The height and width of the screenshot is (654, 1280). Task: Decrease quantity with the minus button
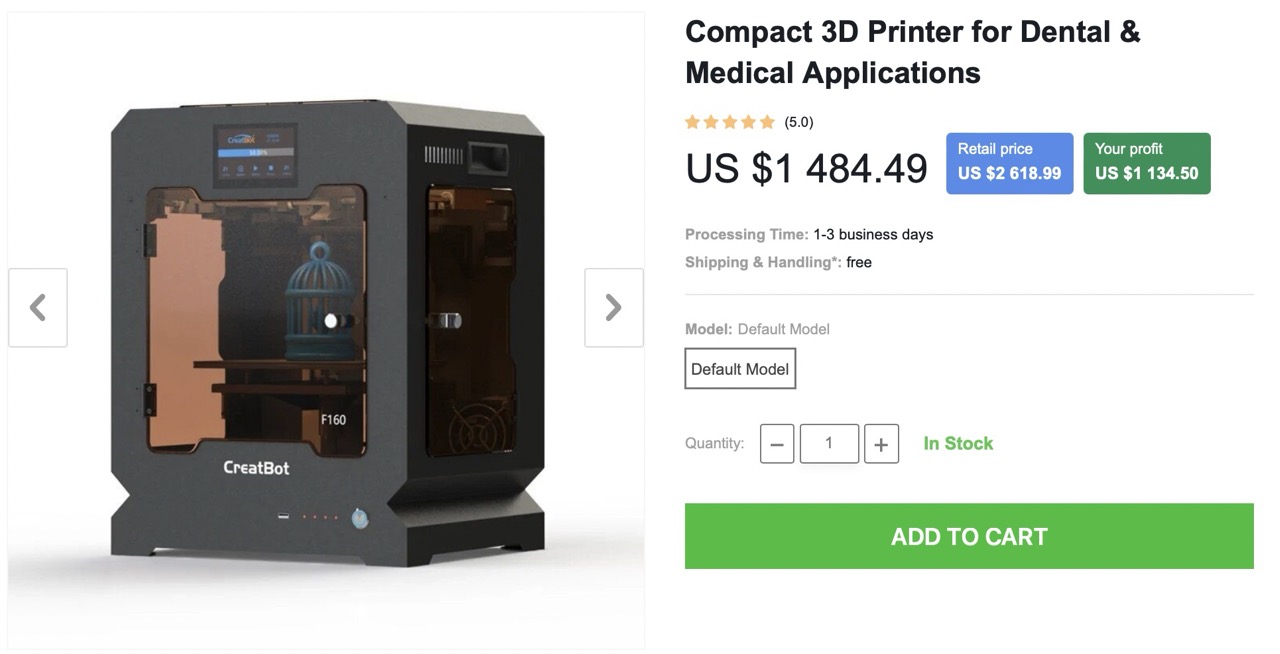point(777,444)
